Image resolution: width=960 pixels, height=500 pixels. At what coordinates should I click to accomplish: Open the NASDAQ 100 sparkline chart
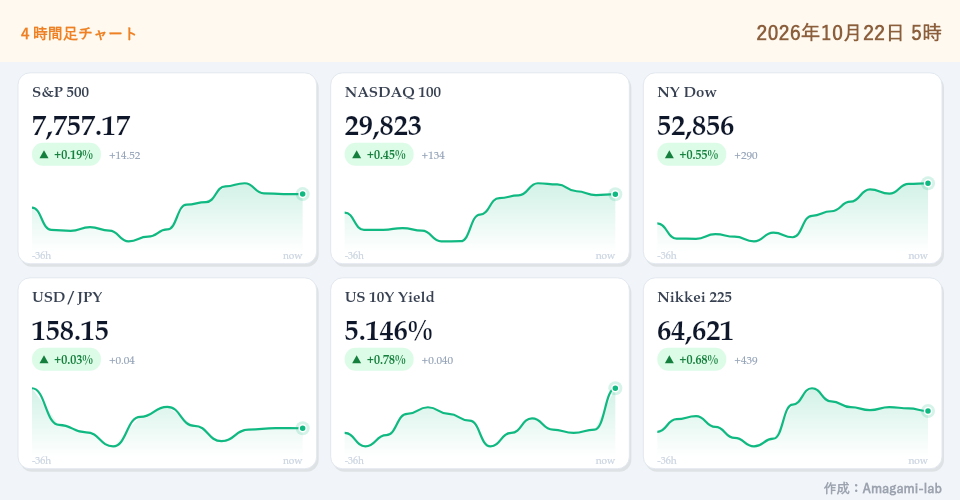pos(481,215)
